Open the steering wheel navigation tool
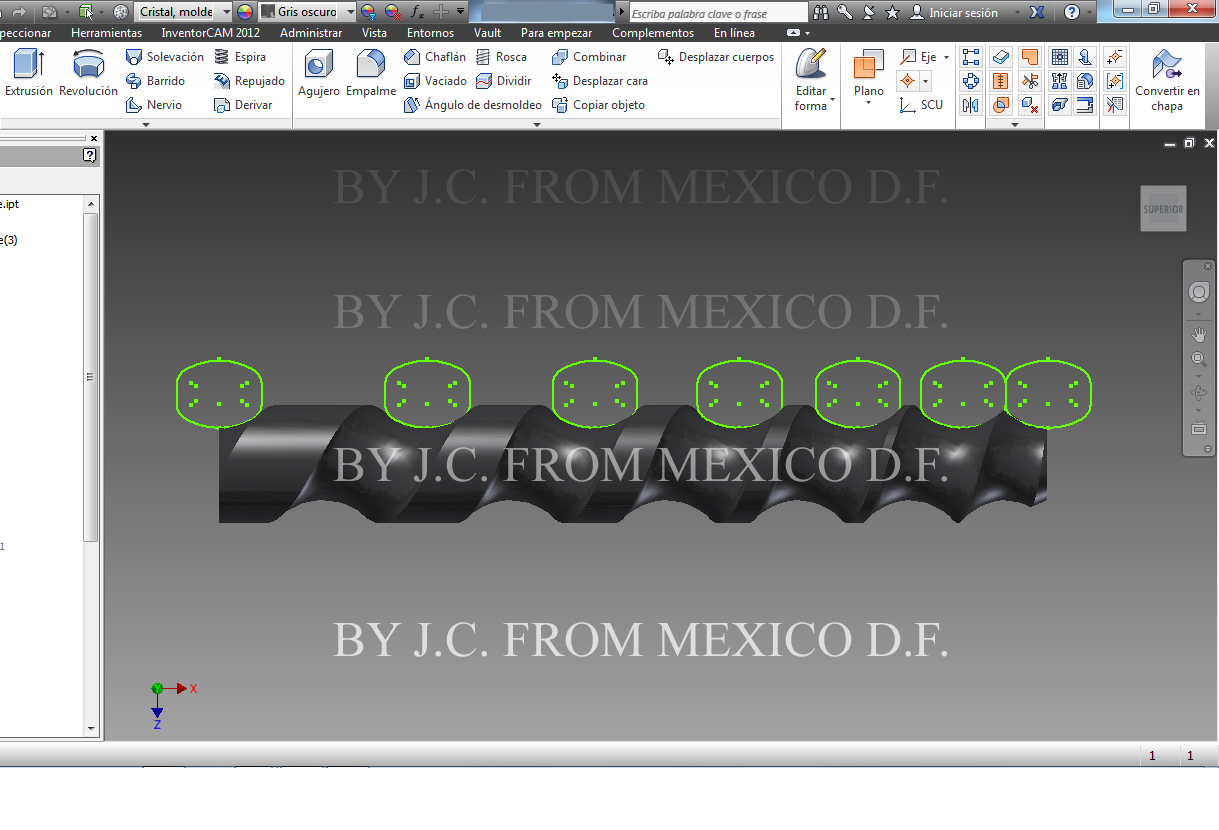Viewport: 1219px width, 830px height. point(1198,292)
